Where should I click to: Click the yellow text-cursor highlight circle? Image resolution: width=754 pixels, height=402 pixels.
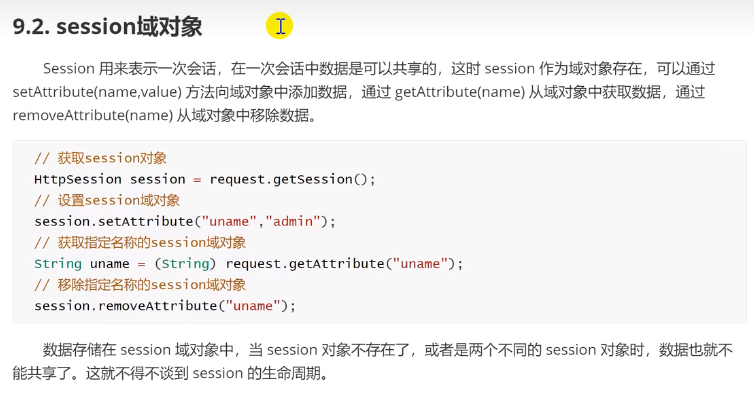tap(279, 25)
